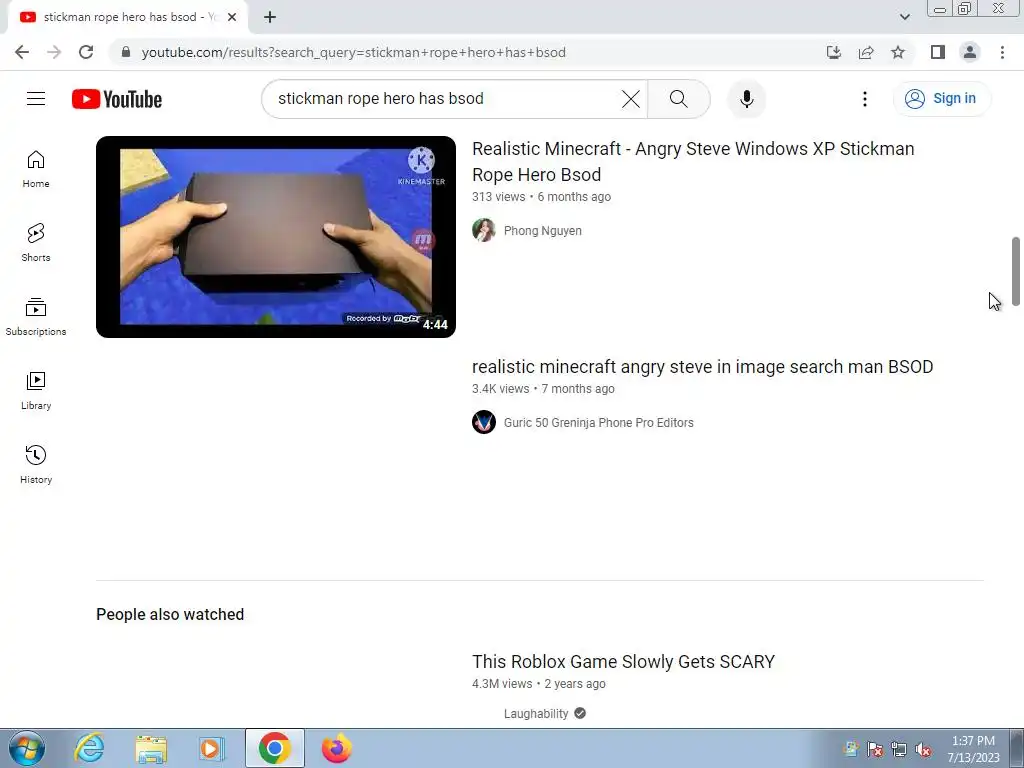This screenshot has width=1024, height=768.
Task: Sign in to YouTube
Action: coord(942,99)
